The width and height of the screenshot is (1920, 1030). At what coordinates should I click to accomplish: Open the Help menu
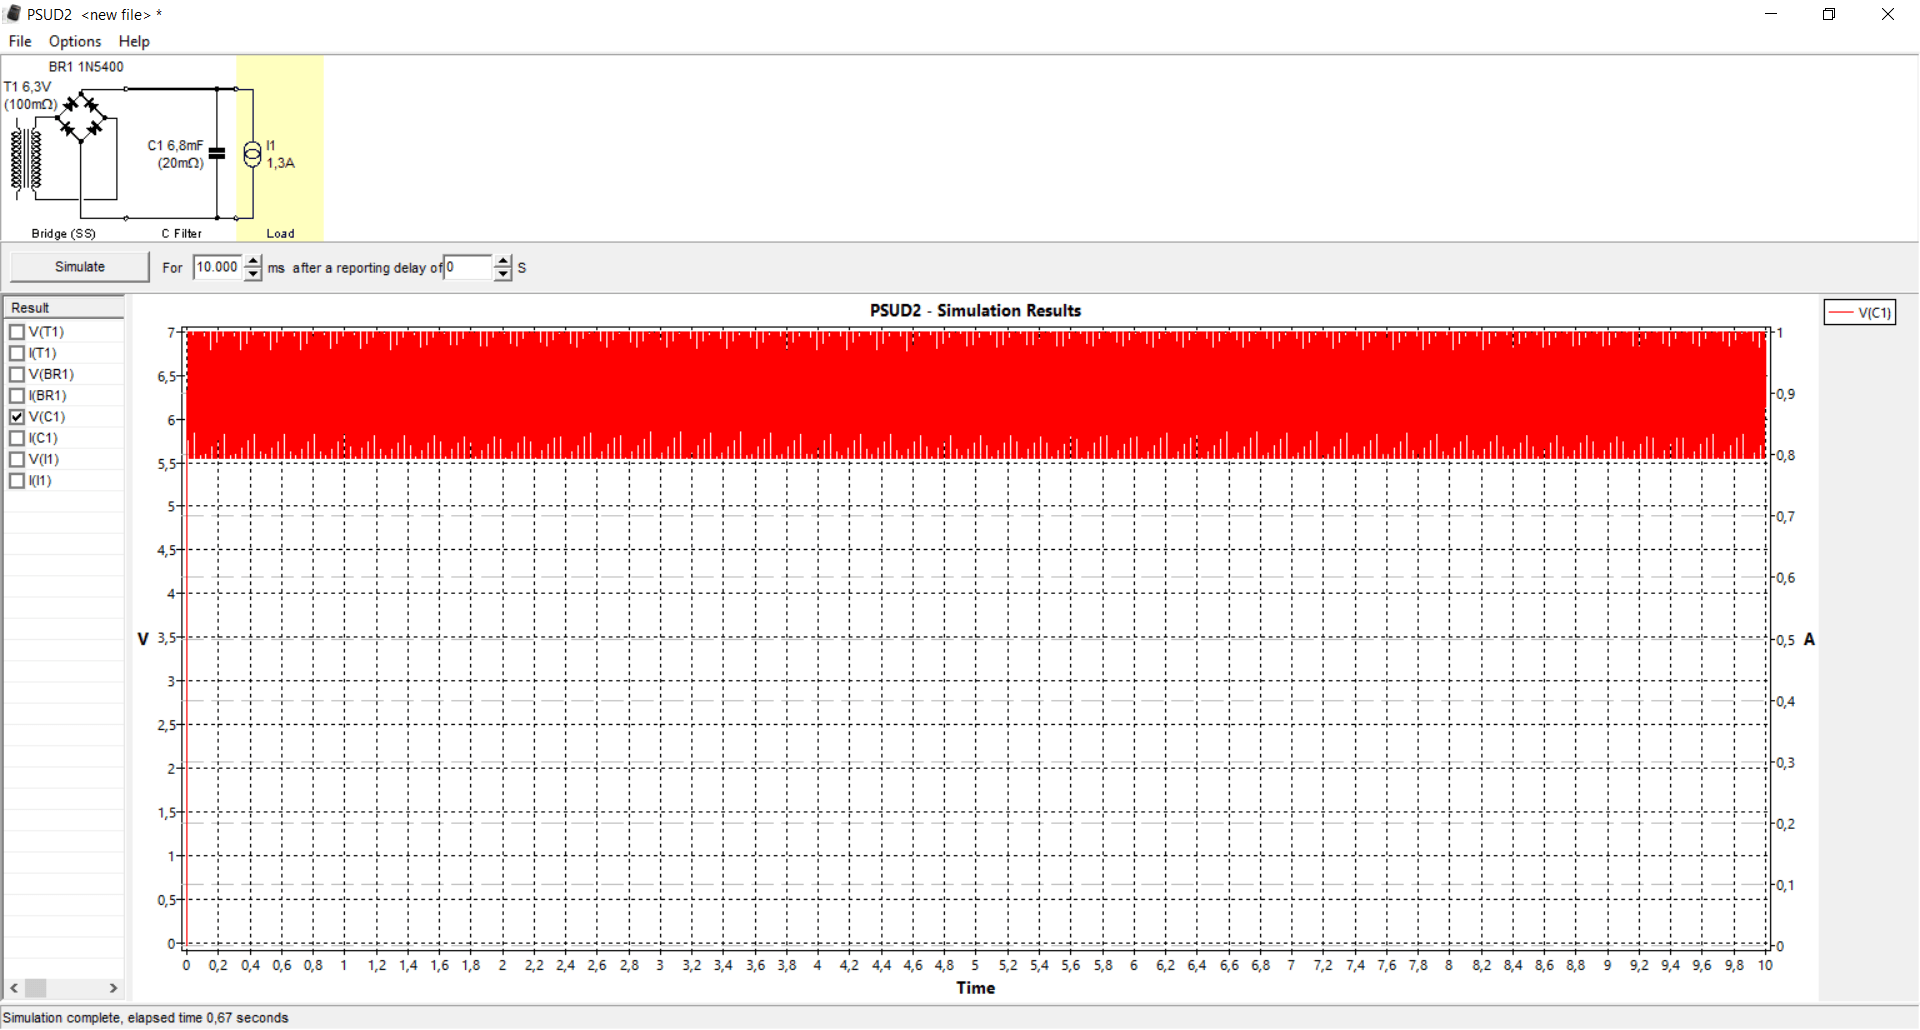point(134,41)
